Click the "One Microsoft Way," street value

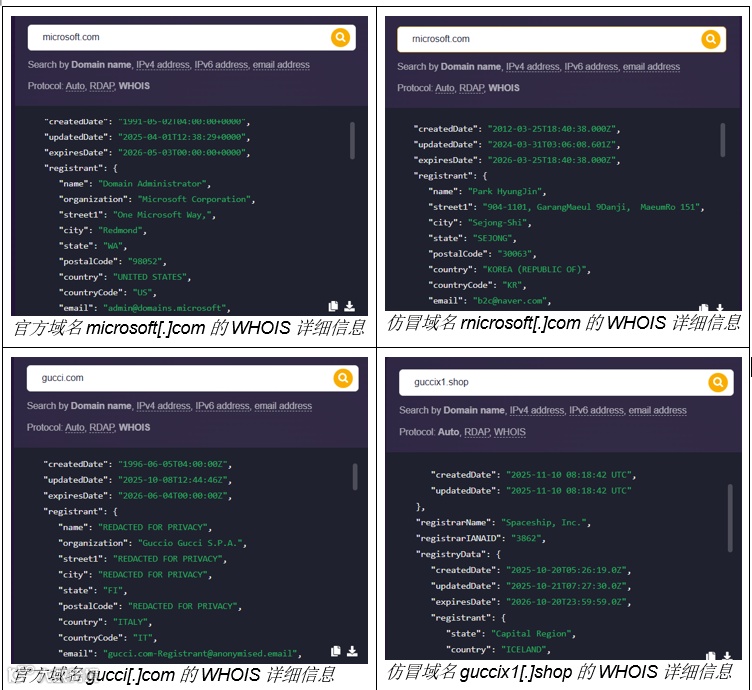click(162, 215)
